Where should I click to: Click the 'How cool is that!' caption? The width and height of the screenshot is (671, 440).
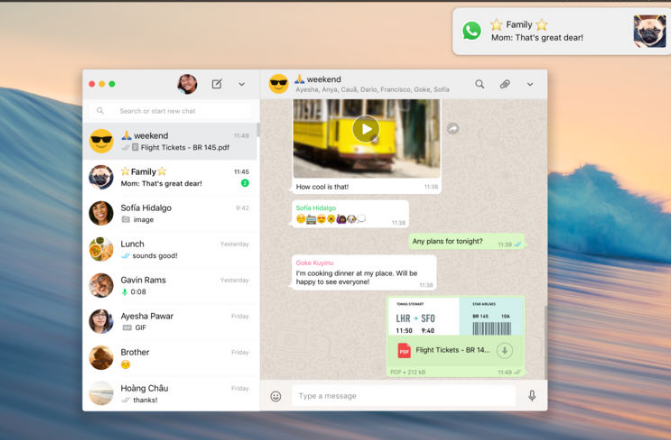click(322, 187)
